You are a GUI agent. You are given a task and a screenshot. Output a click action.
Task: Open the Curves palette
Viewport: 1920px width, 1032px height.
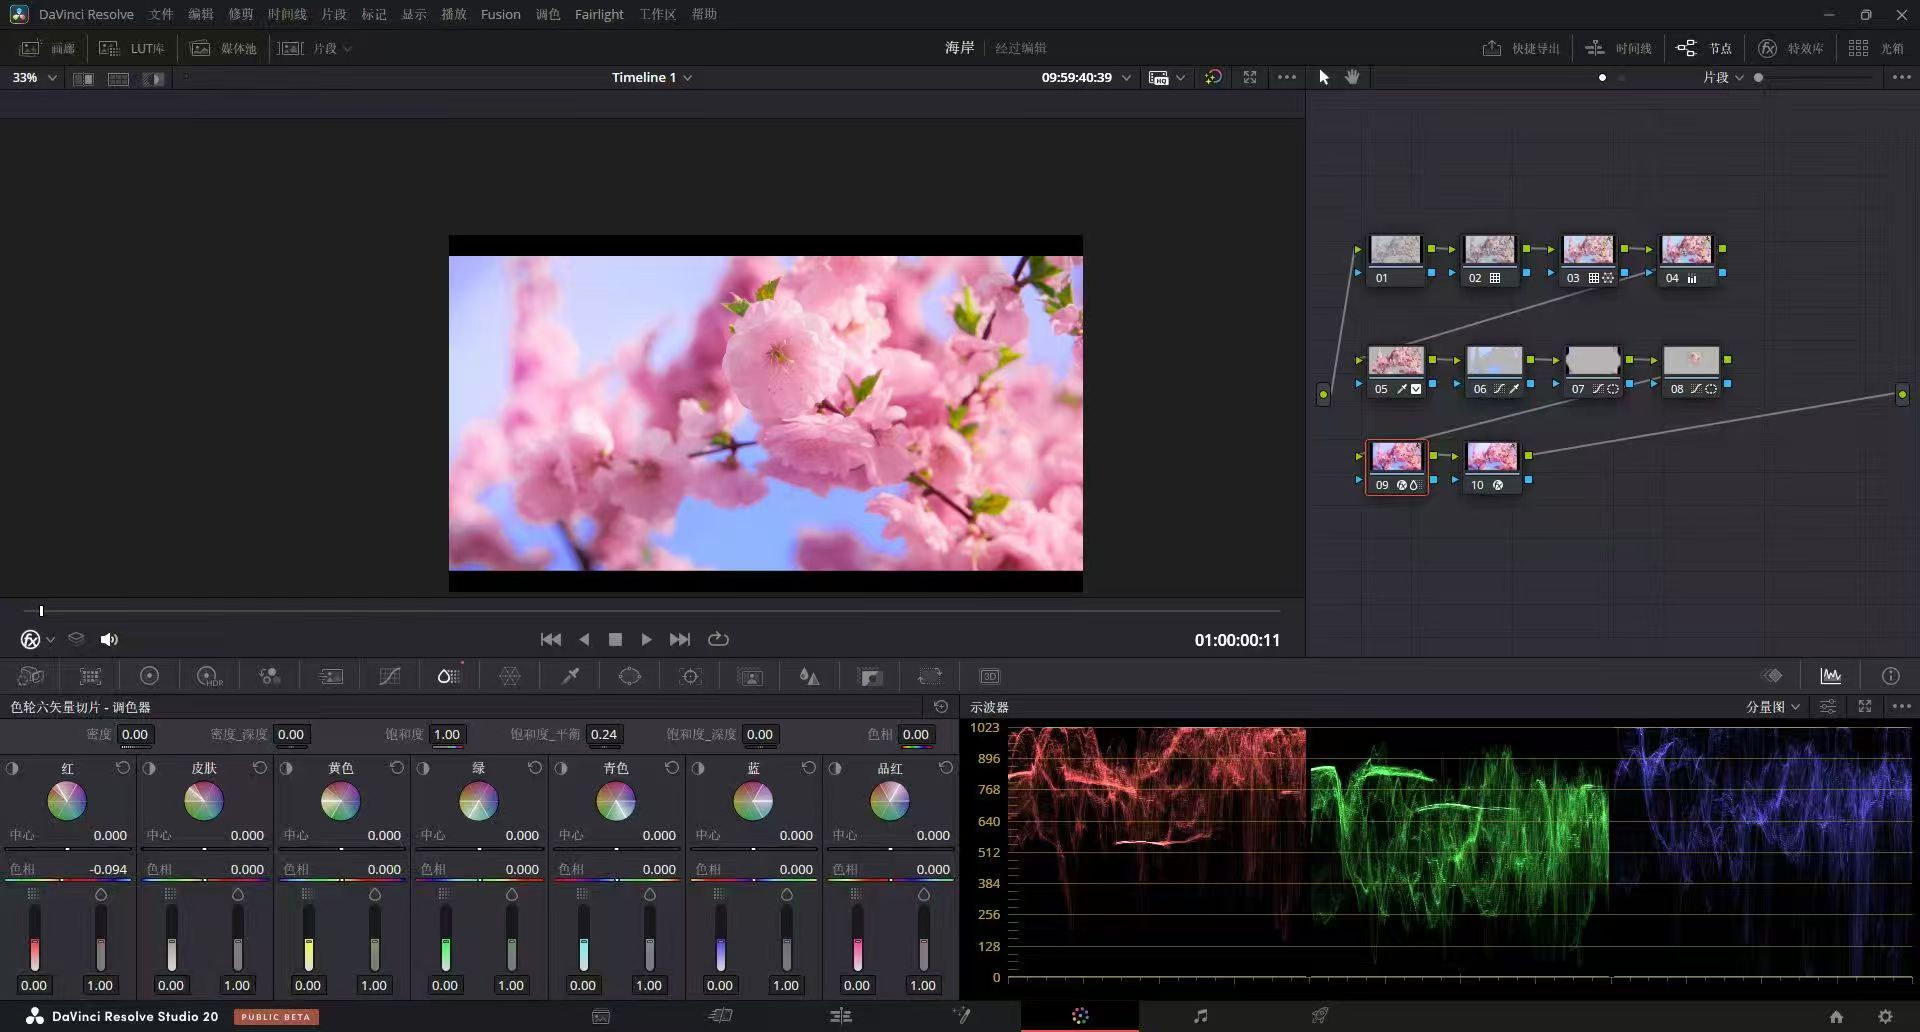click(x=390, y=677)
